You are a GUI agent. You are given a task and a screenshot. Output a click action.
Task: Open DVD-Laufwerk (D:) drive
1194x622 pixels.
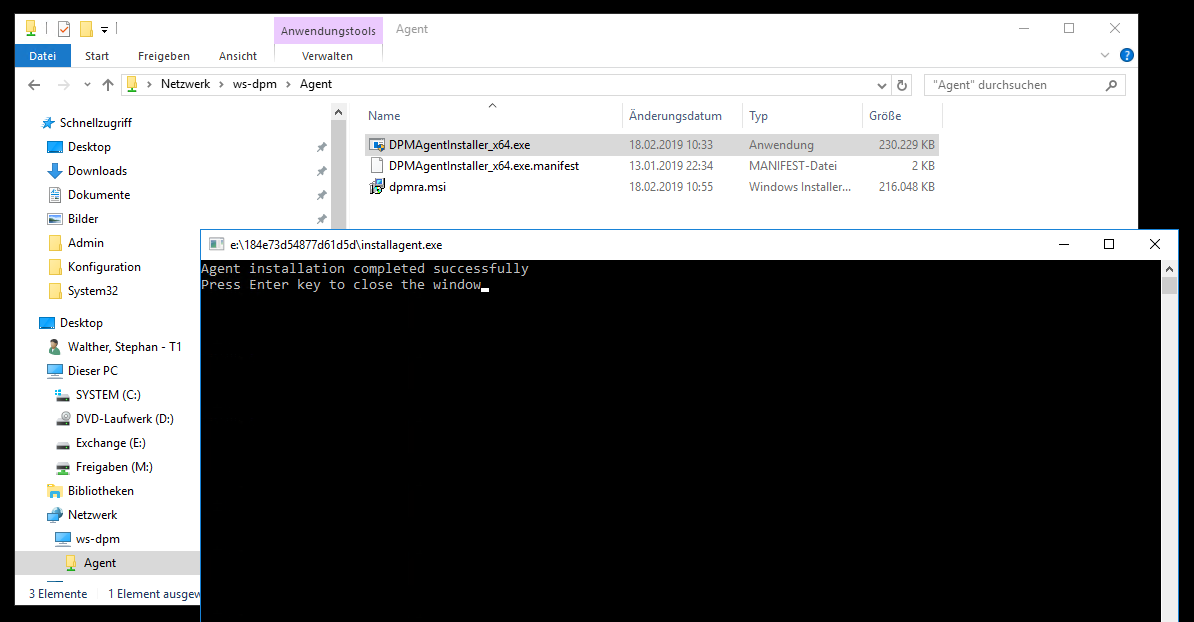click(x=124, y=419)
